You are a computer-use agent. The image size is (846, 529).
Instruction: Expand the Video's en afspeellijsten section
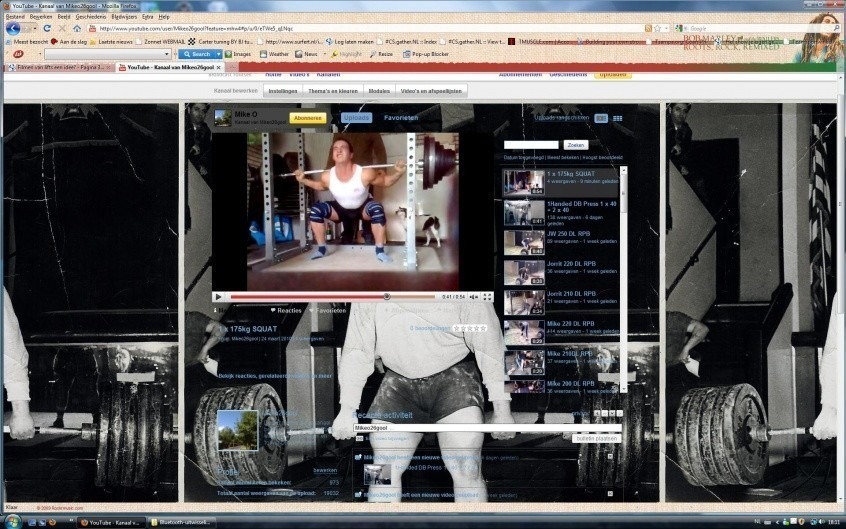point(430,90)
